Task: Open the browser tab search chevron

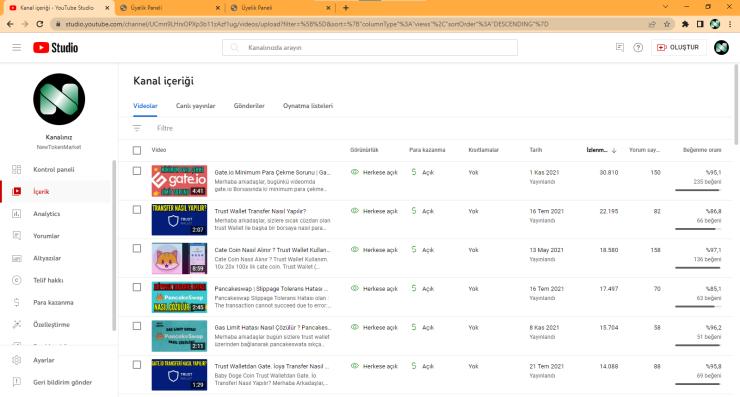Action: pyautogui.click(x=665, y=7)
